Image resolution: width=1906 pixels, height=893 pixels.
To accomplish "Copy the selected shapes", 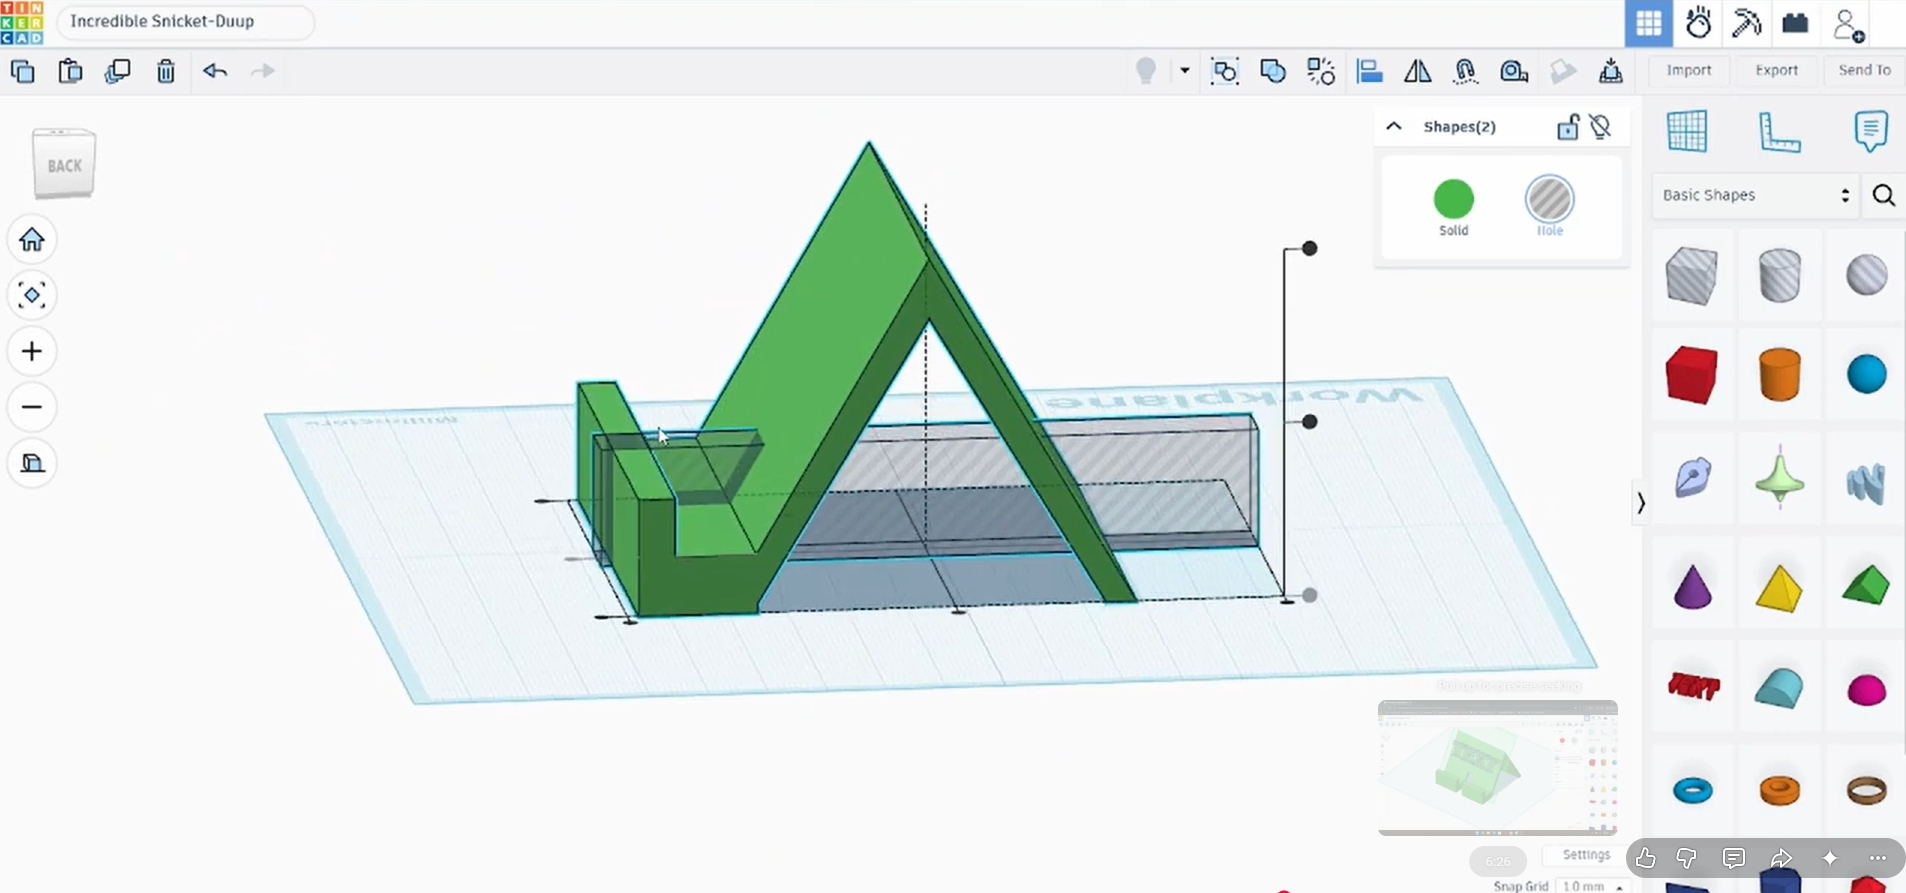I will pos(22,71).
